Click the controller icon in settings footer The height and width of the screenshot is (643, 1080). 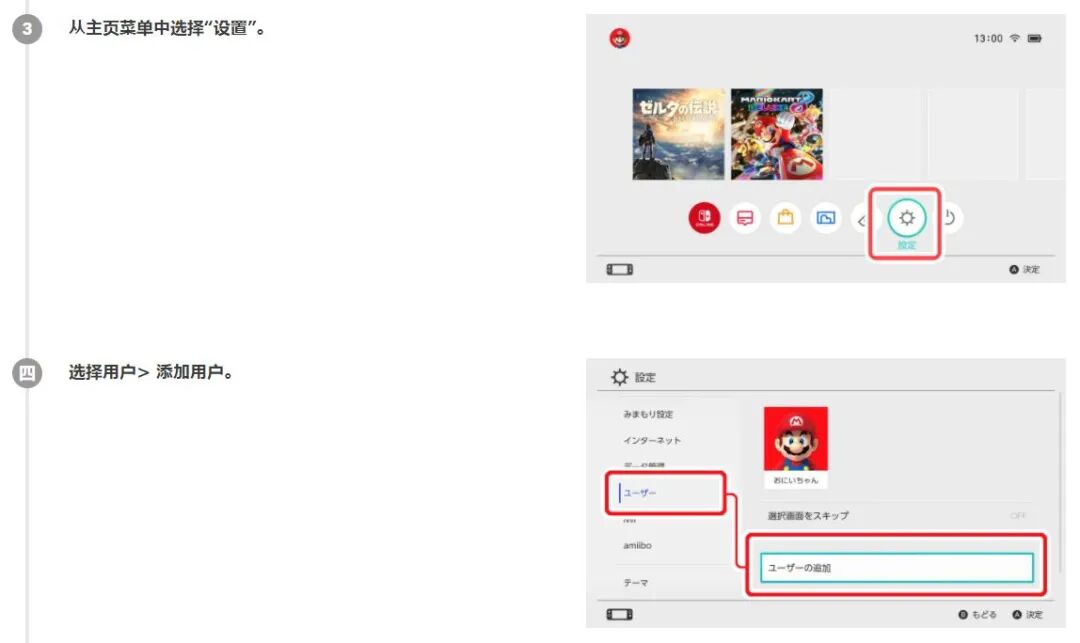[619, 614]
